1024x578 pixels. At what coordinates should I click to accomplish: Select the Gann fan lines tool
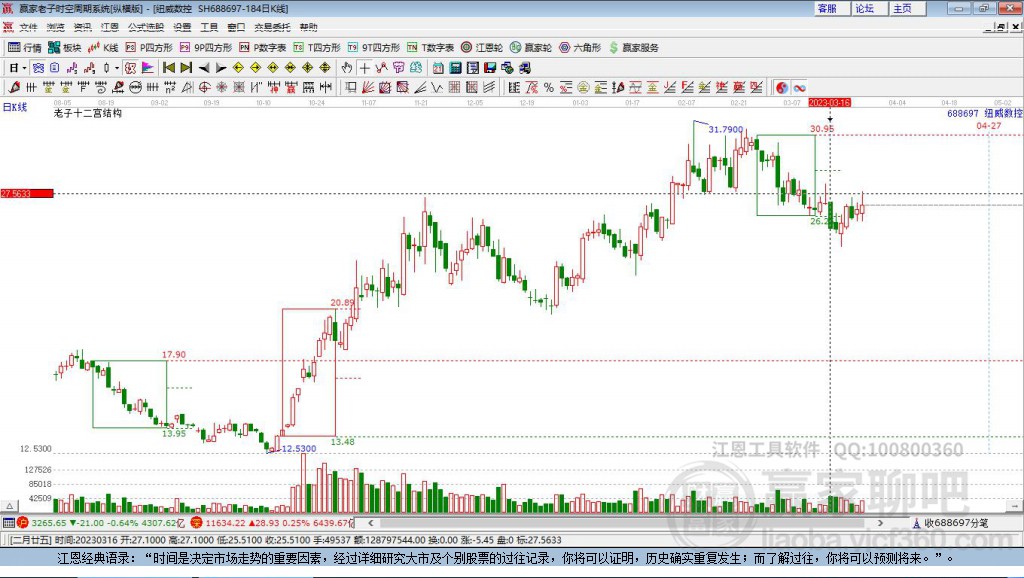click(367, 88)
